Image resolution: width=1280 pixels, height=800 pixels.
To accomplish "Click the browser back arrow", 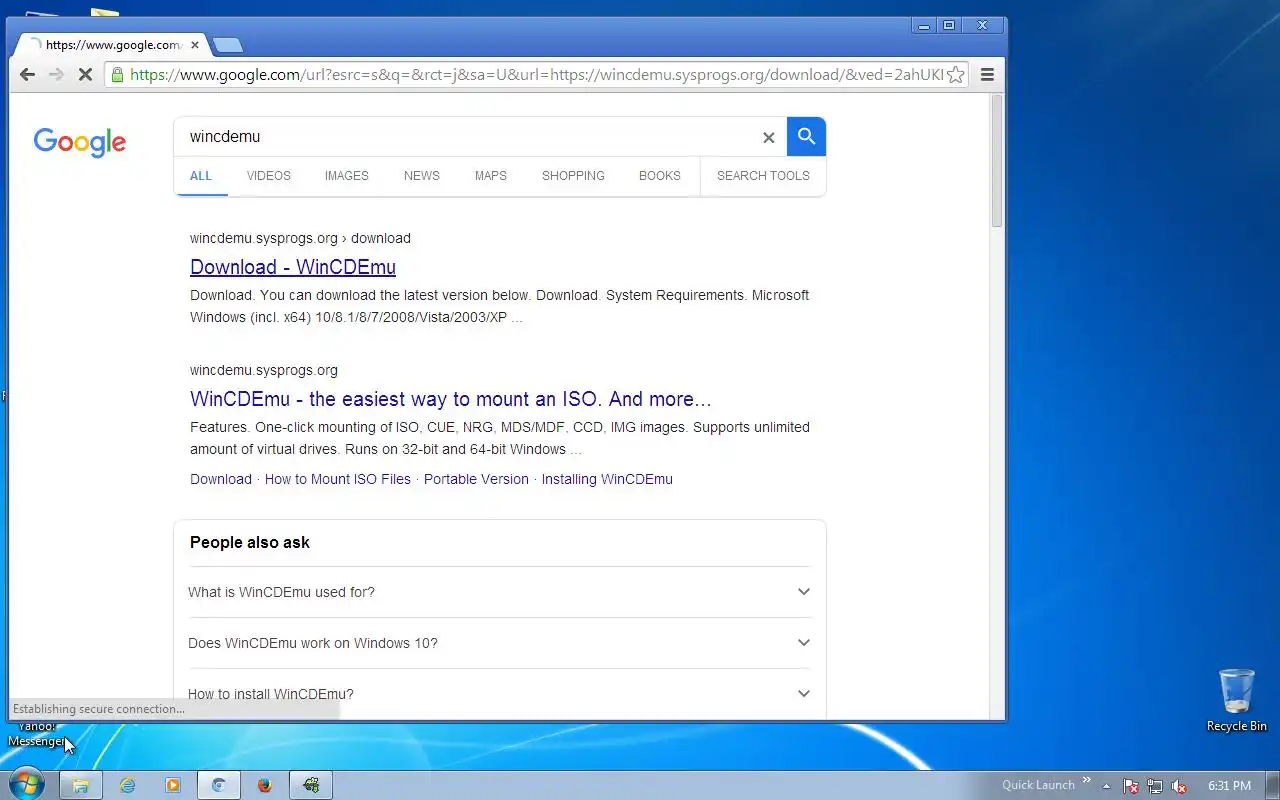I will coord(27,75).
